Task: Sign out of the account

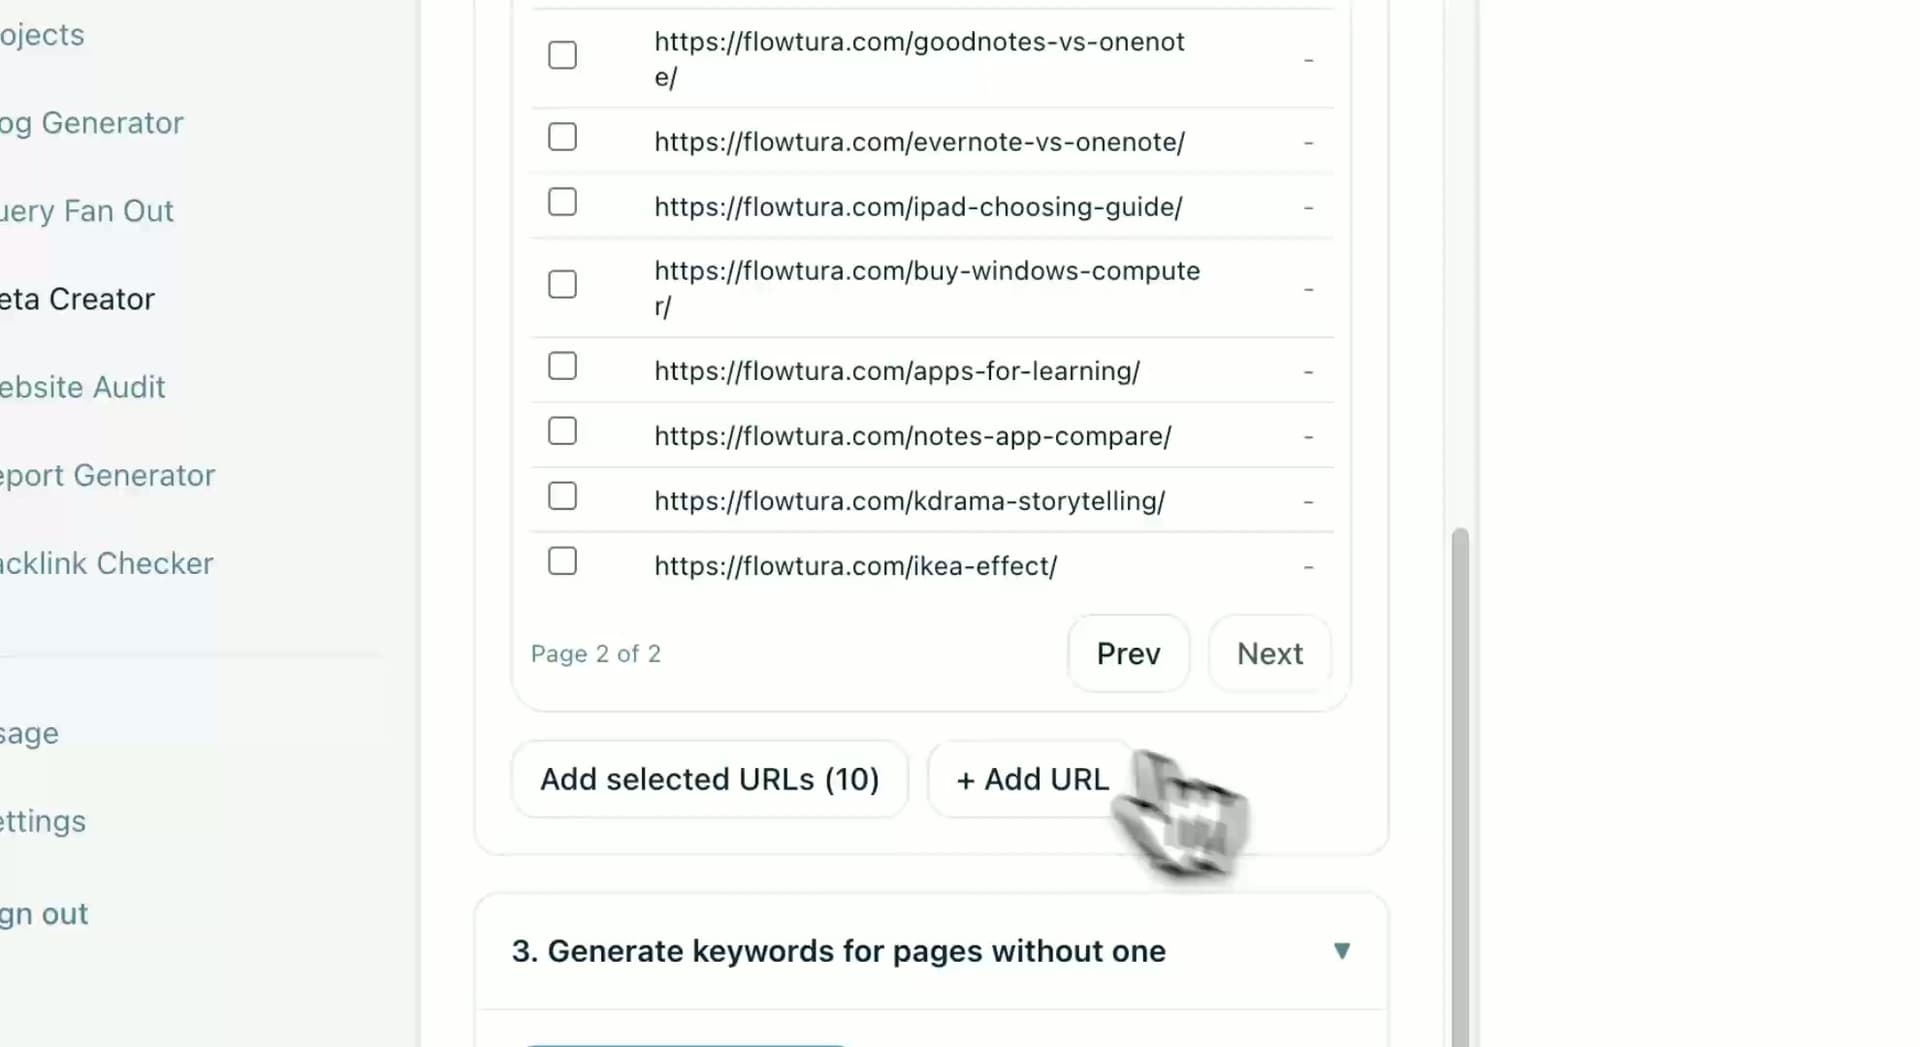Action: [x=43, y=913]
